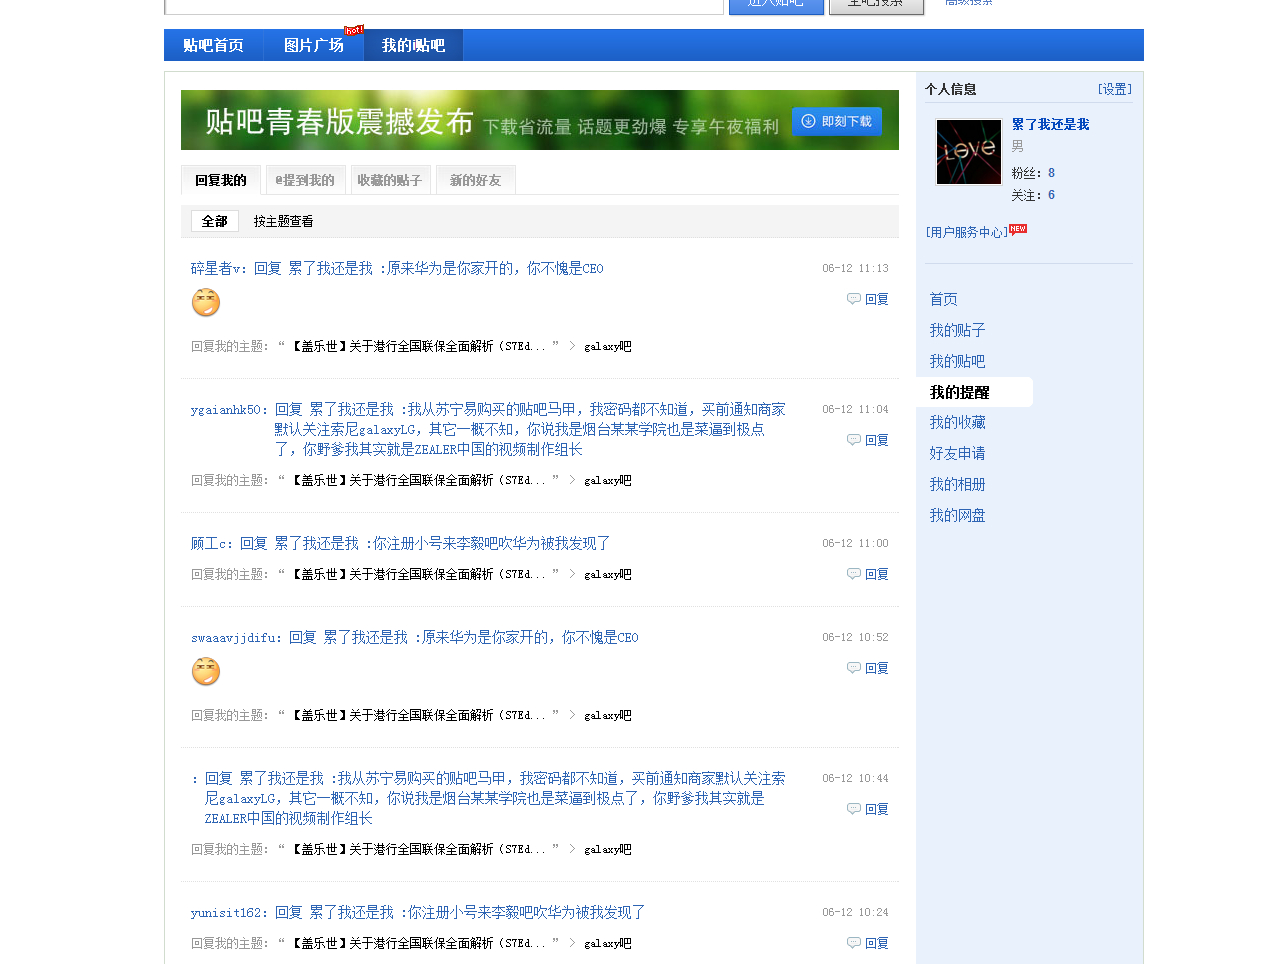Click the galaxy吧 link under swaaavjjdifu's reply
1270x964 pixels.
608,715
